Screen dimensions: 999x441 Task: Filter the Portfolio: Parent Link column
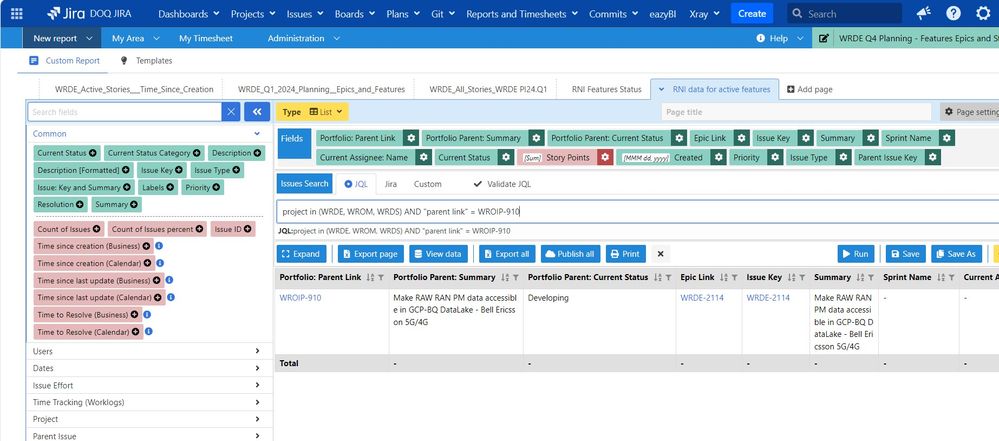click(x=381, y=278)
